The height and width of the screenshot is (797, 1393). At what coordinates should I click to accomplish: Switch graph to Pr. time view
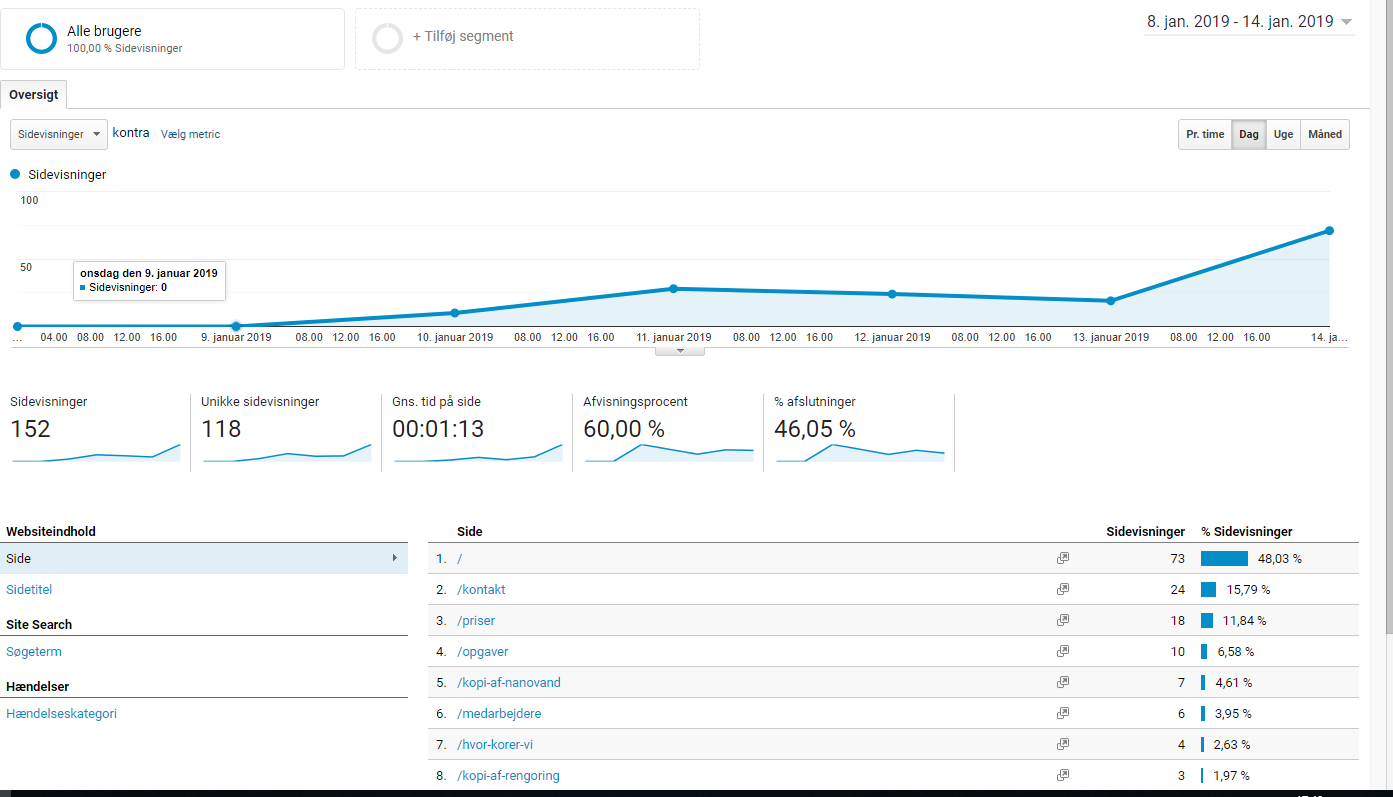[1205, 135]
